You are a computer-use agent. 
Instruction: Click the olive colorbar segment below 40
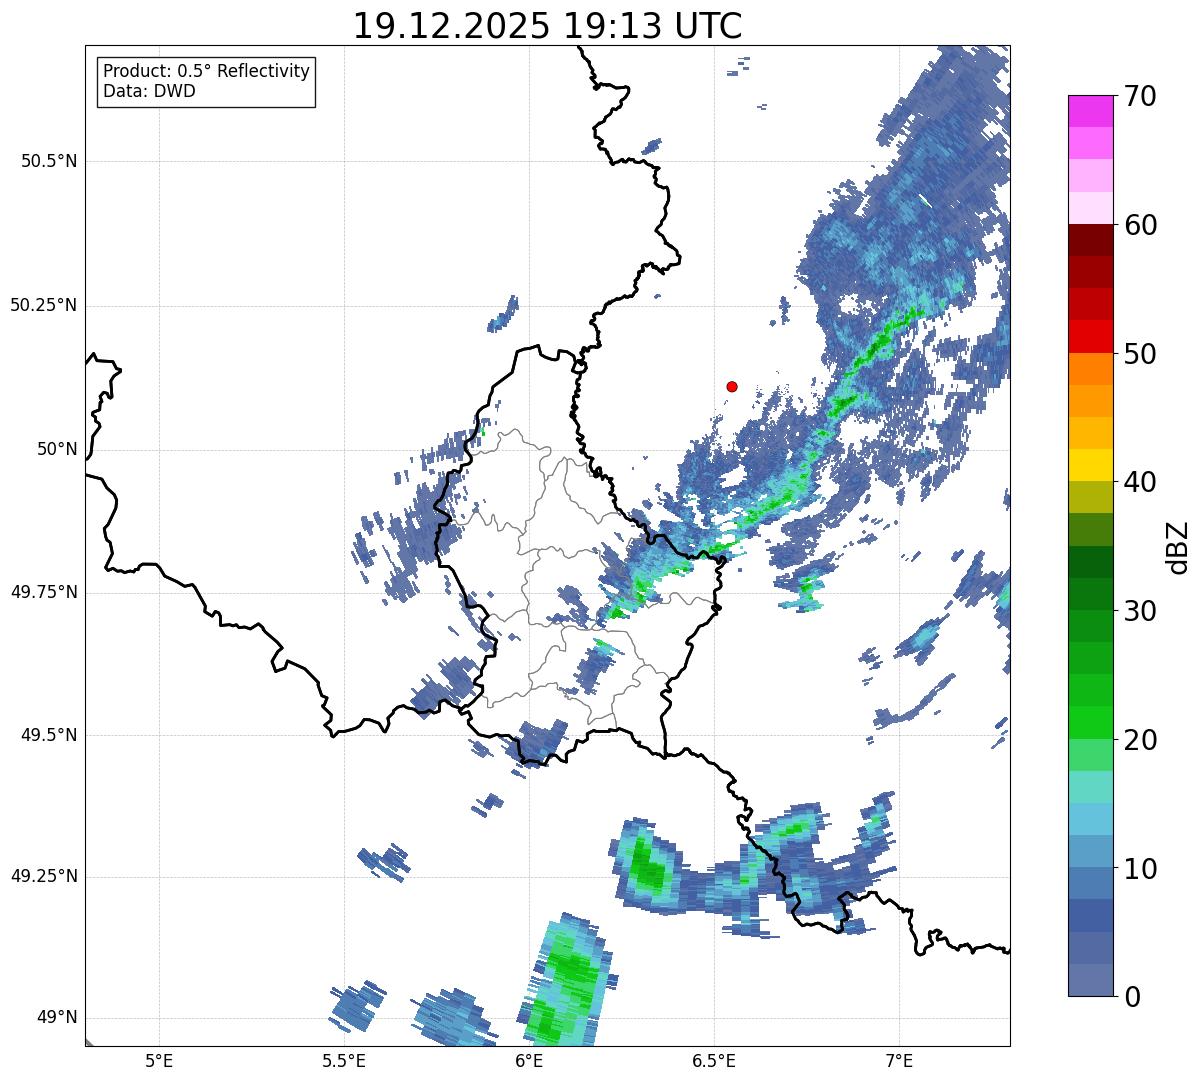1090,497
